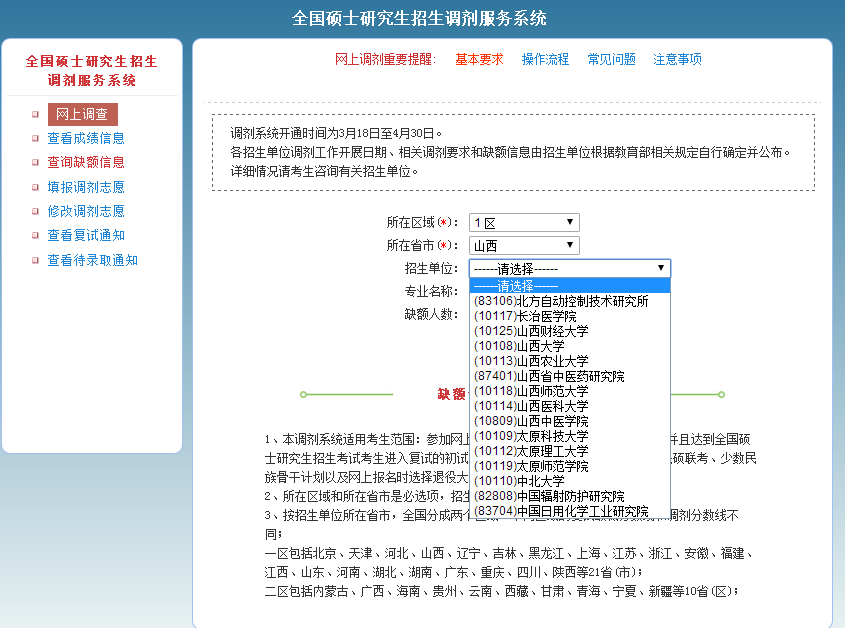This screenshot has width=845, height=628.
Task: Open the 操作流程 link
Action: point(545,59)
